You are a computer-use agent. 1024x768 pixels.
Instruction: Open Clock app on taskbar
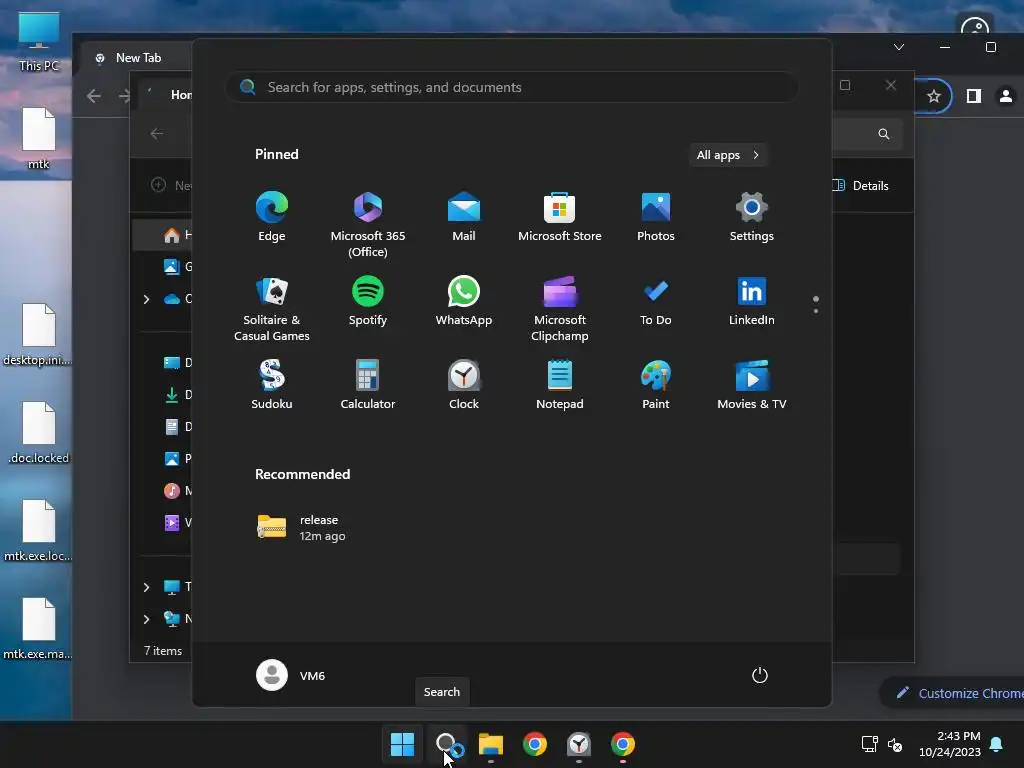(x=579, y=744)
